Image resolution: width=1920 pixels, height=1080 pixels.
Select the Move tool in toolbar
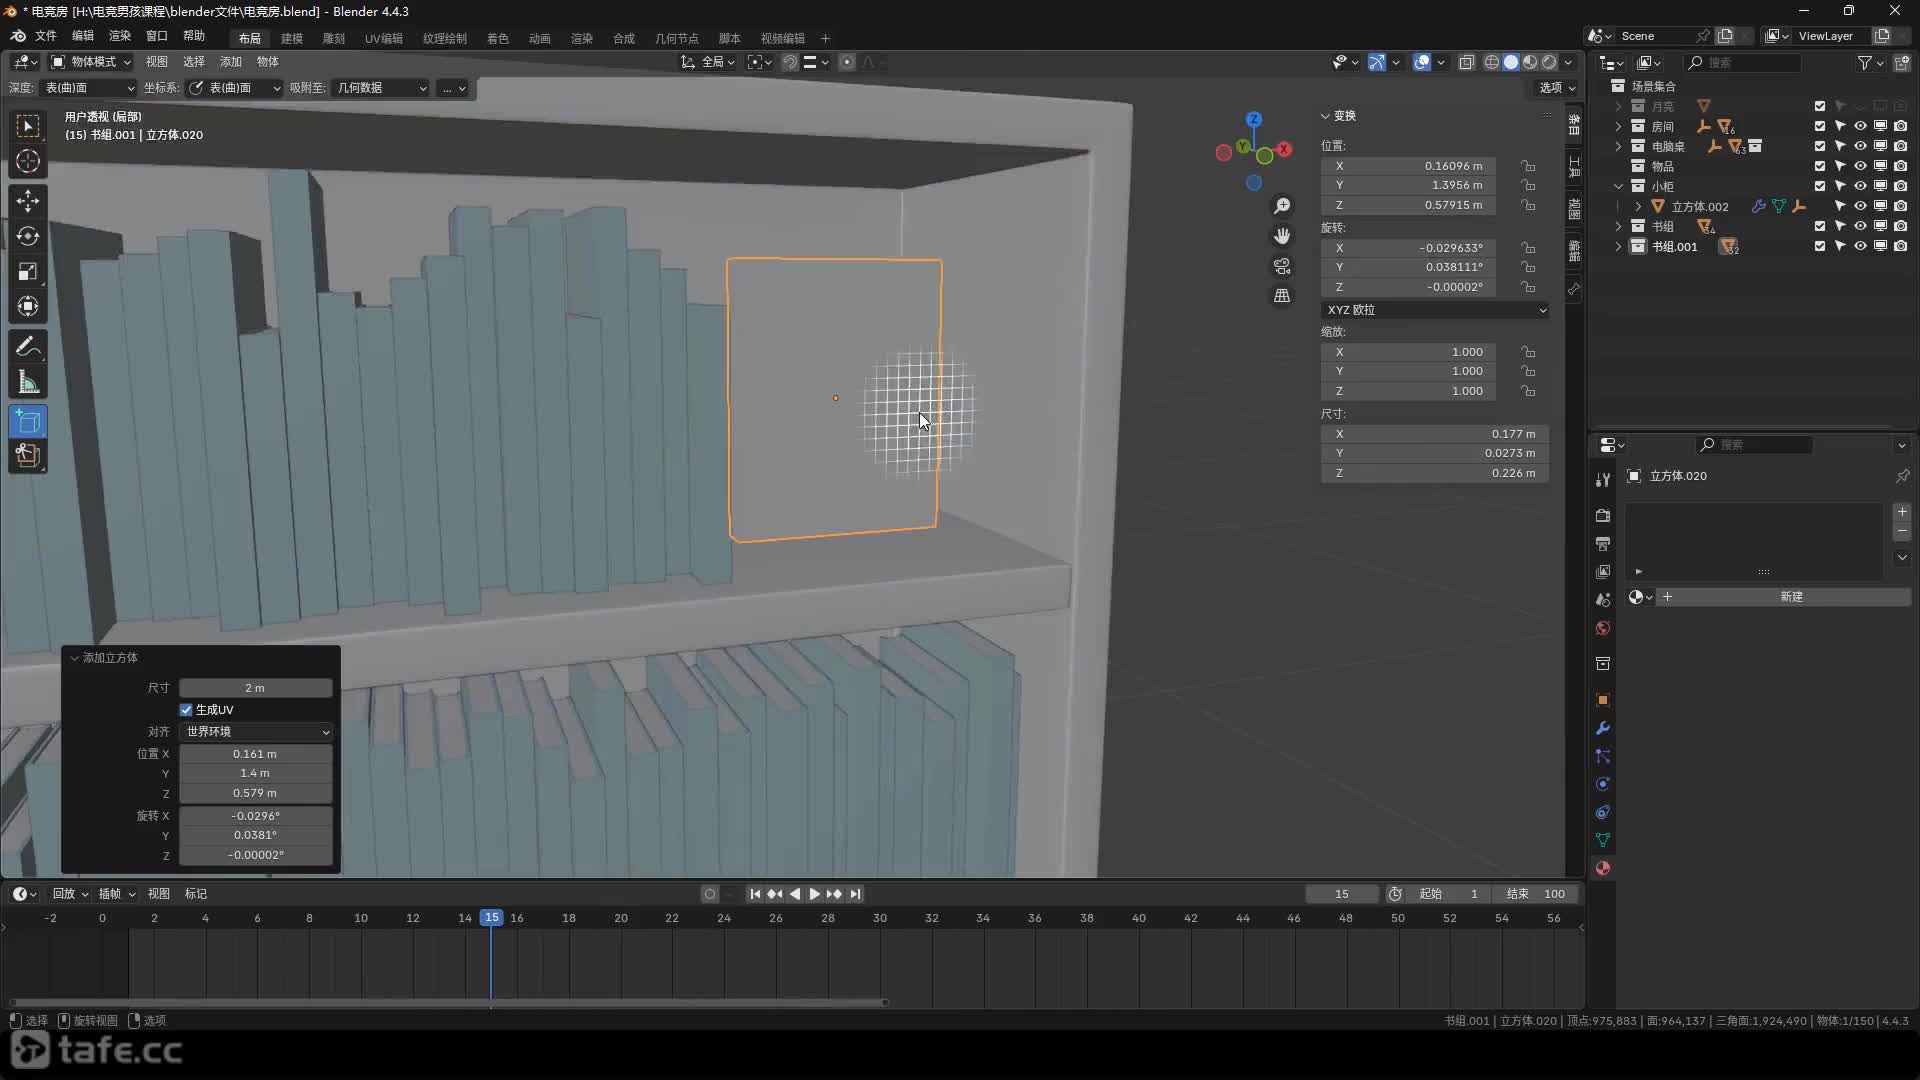28,201
